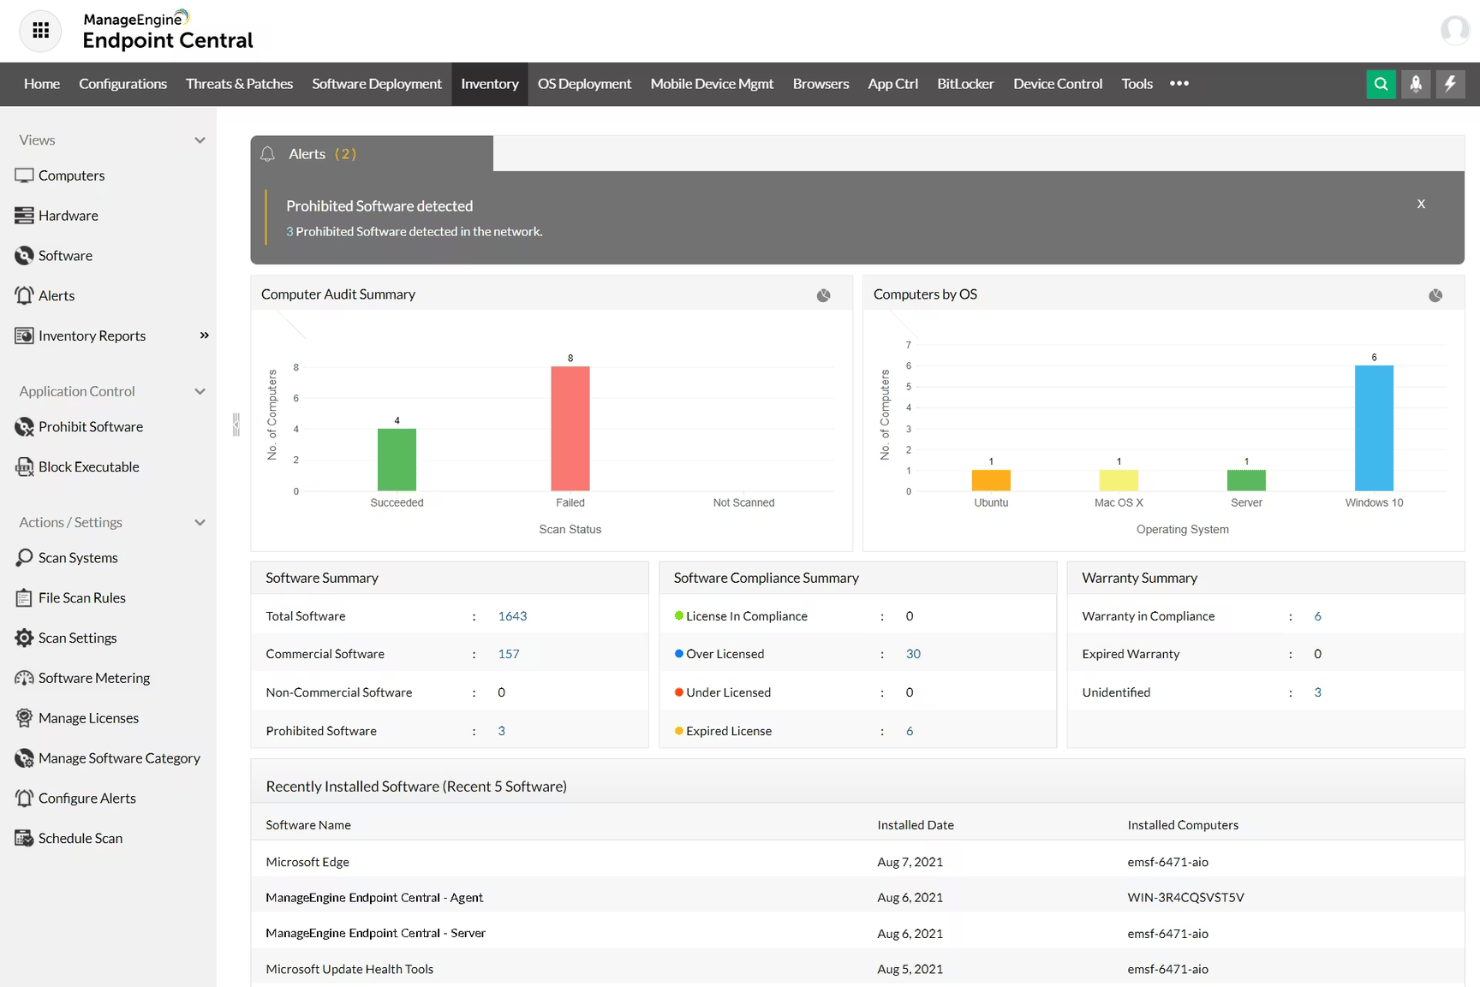Open the apps grid launcher icon
This screenshot has width=1480, height=987.
(x=41, y=31)
